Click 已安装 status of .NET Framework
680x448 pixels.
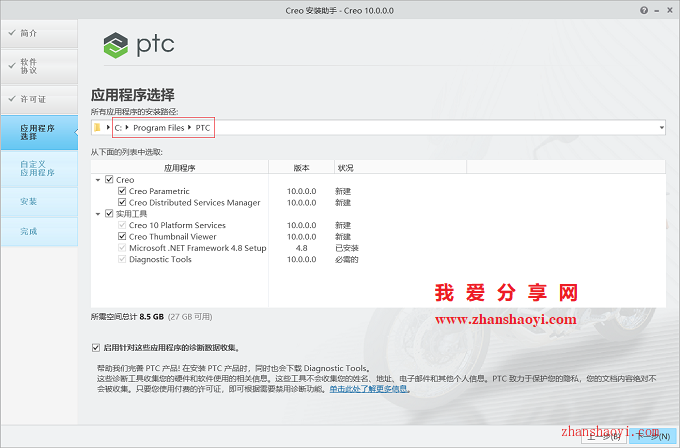click(347, 248)
